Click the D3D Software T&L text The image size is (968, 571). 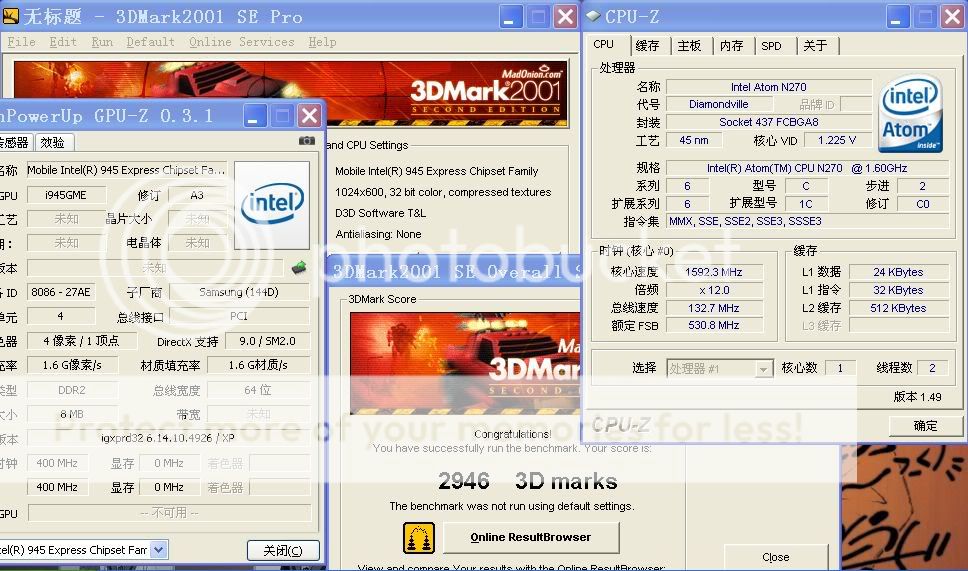[380, 213]
